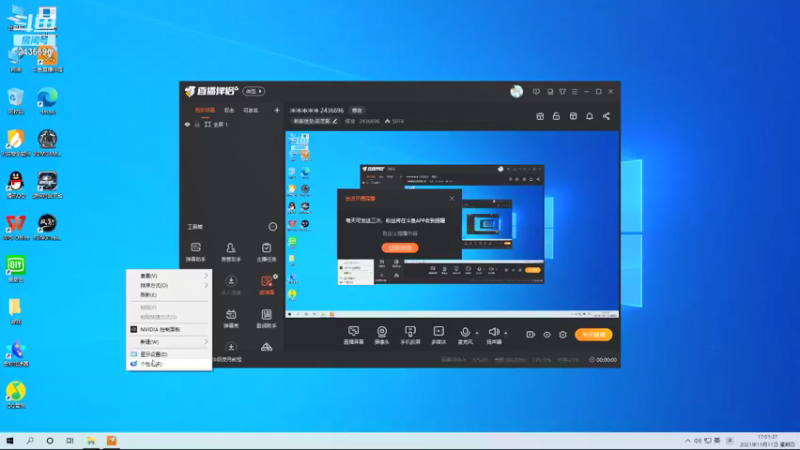This screenshot has height=450, width=800.
Task: Click the skin/shirt icon in title bar
Action: pyautogui.click(x=562, y=92)
